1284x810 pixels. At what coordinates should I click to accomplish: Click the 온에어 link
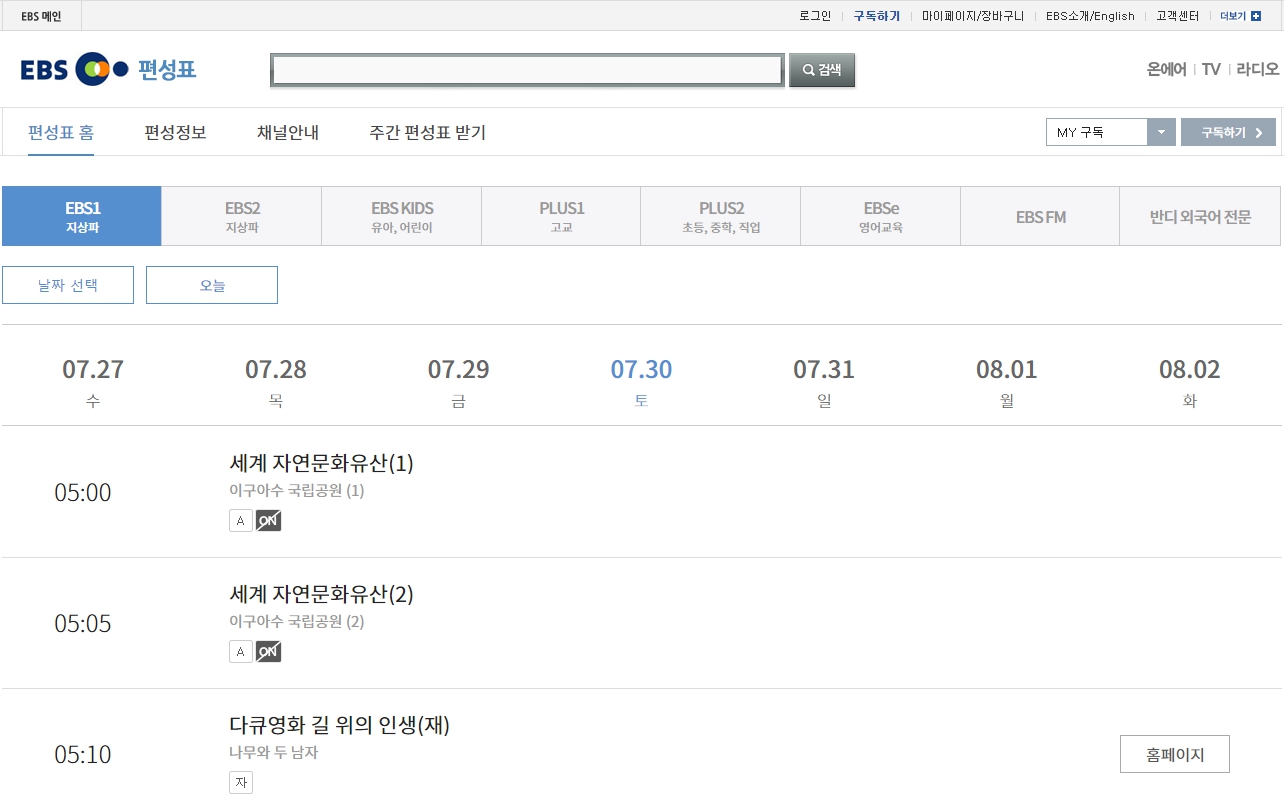point(1166,69)
